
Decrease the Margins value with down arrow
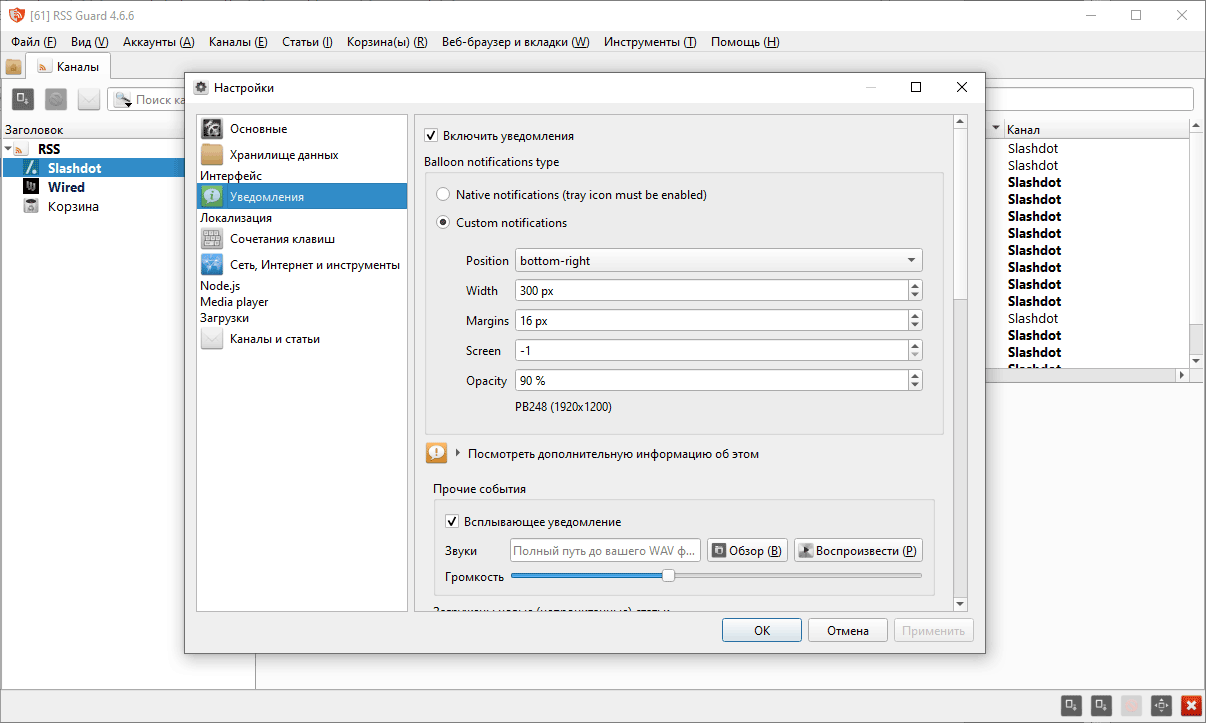click(915, 326)
